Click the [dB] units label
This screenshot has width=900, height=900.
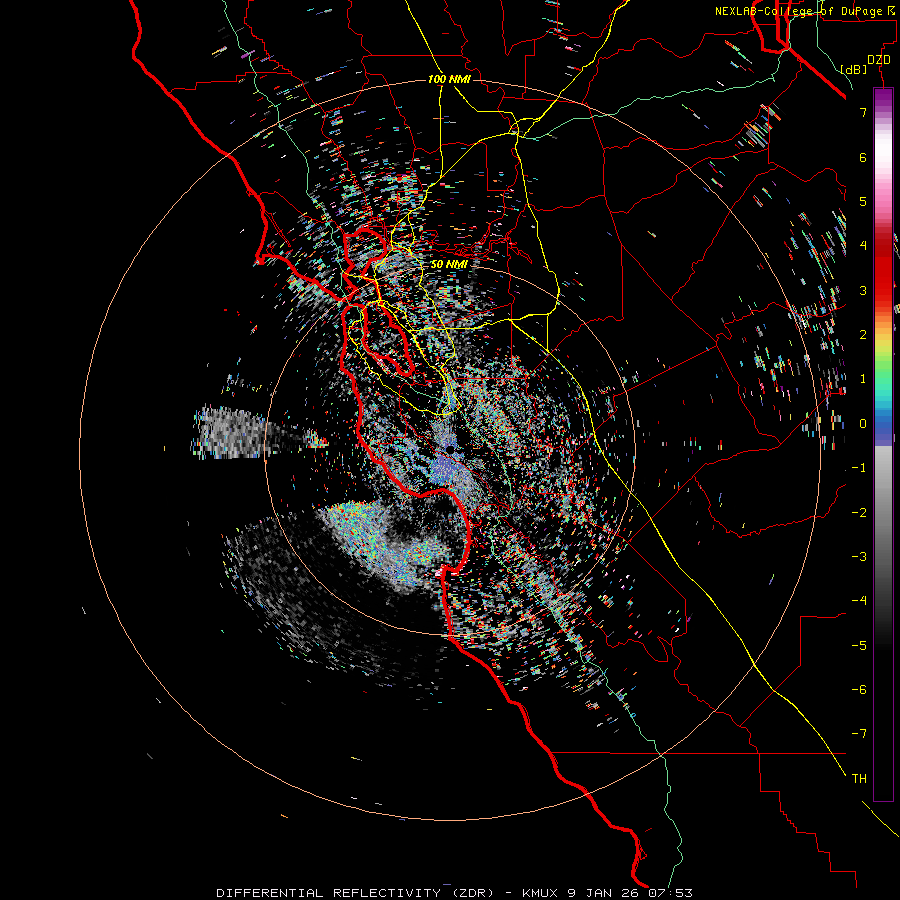coord(854,69)
